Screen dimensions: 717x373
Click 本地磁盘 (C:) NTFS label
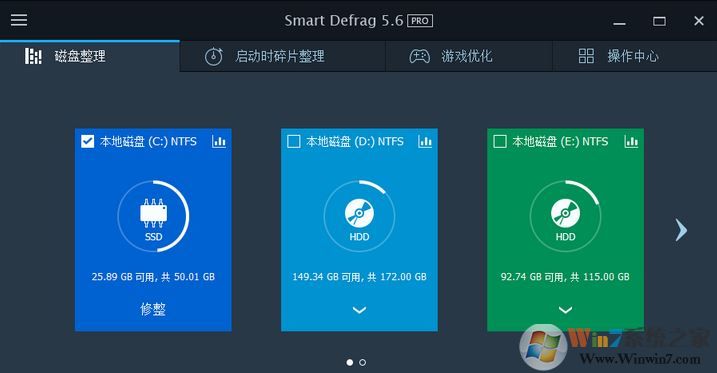click(148, 142)
